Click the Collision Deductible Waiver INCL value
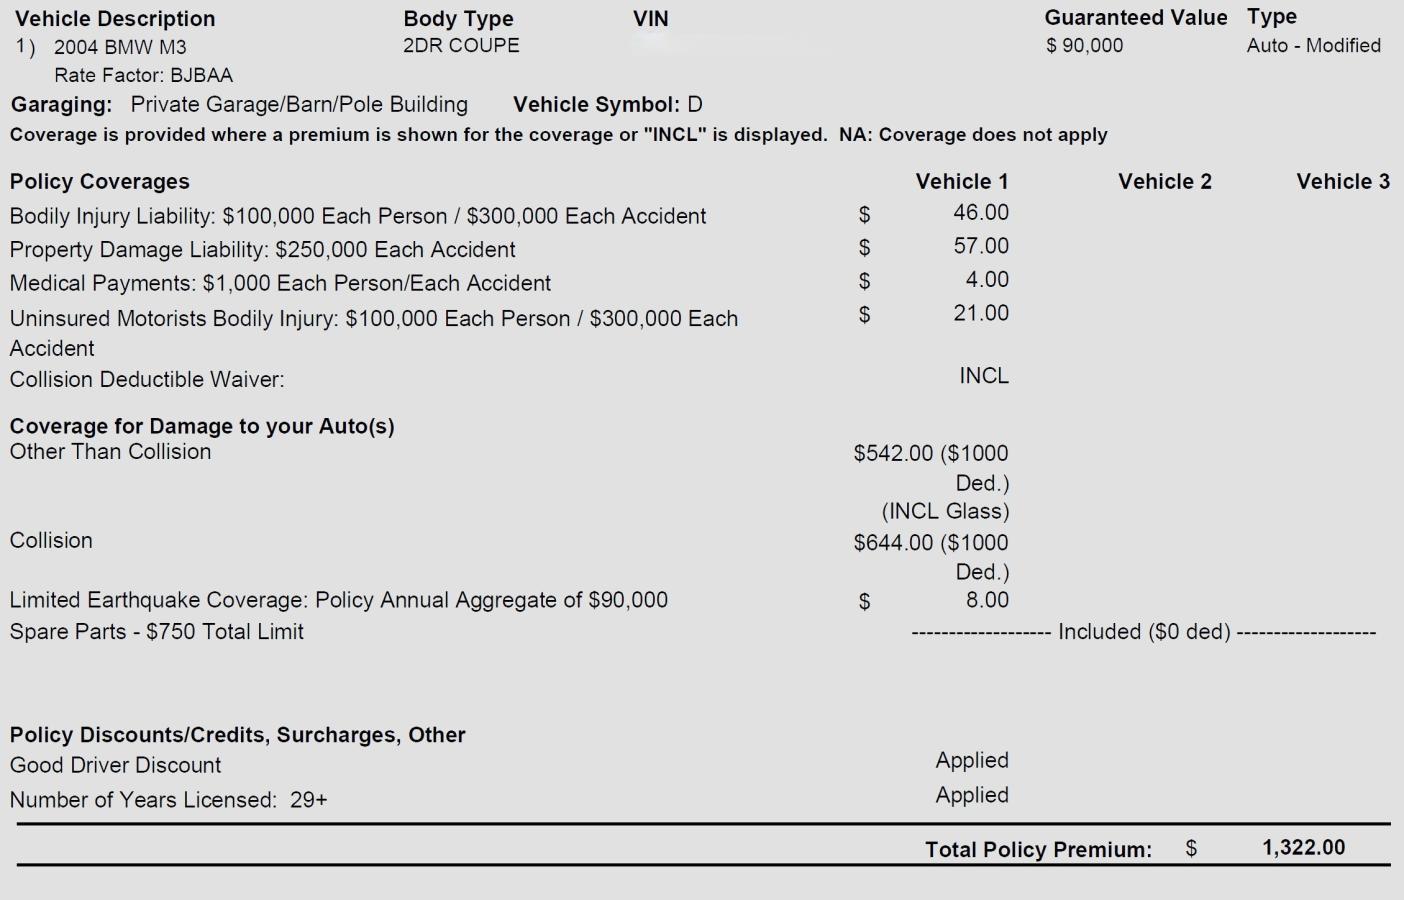This screenshot has width=1404, height=900. [x=983, y=375]
